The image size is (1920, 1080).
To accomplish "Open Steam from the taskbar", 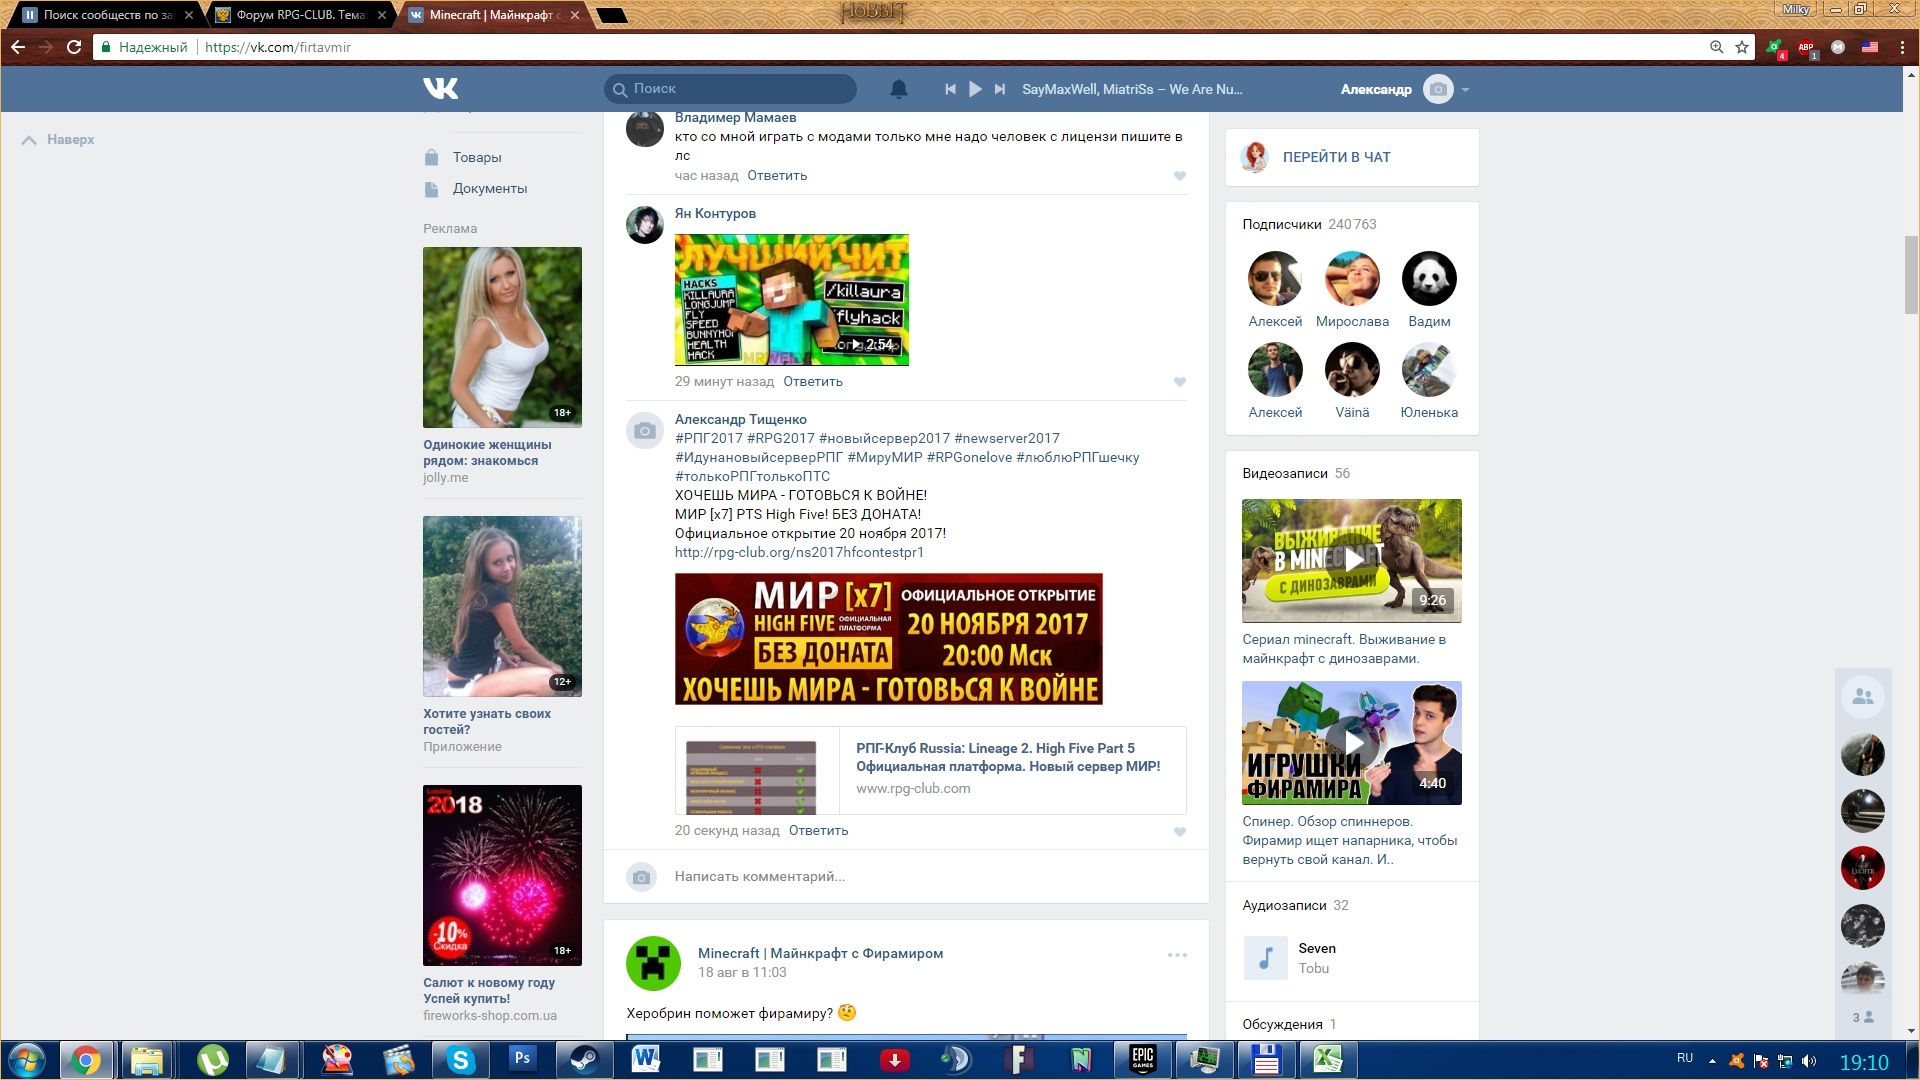I will [584, 1059].
